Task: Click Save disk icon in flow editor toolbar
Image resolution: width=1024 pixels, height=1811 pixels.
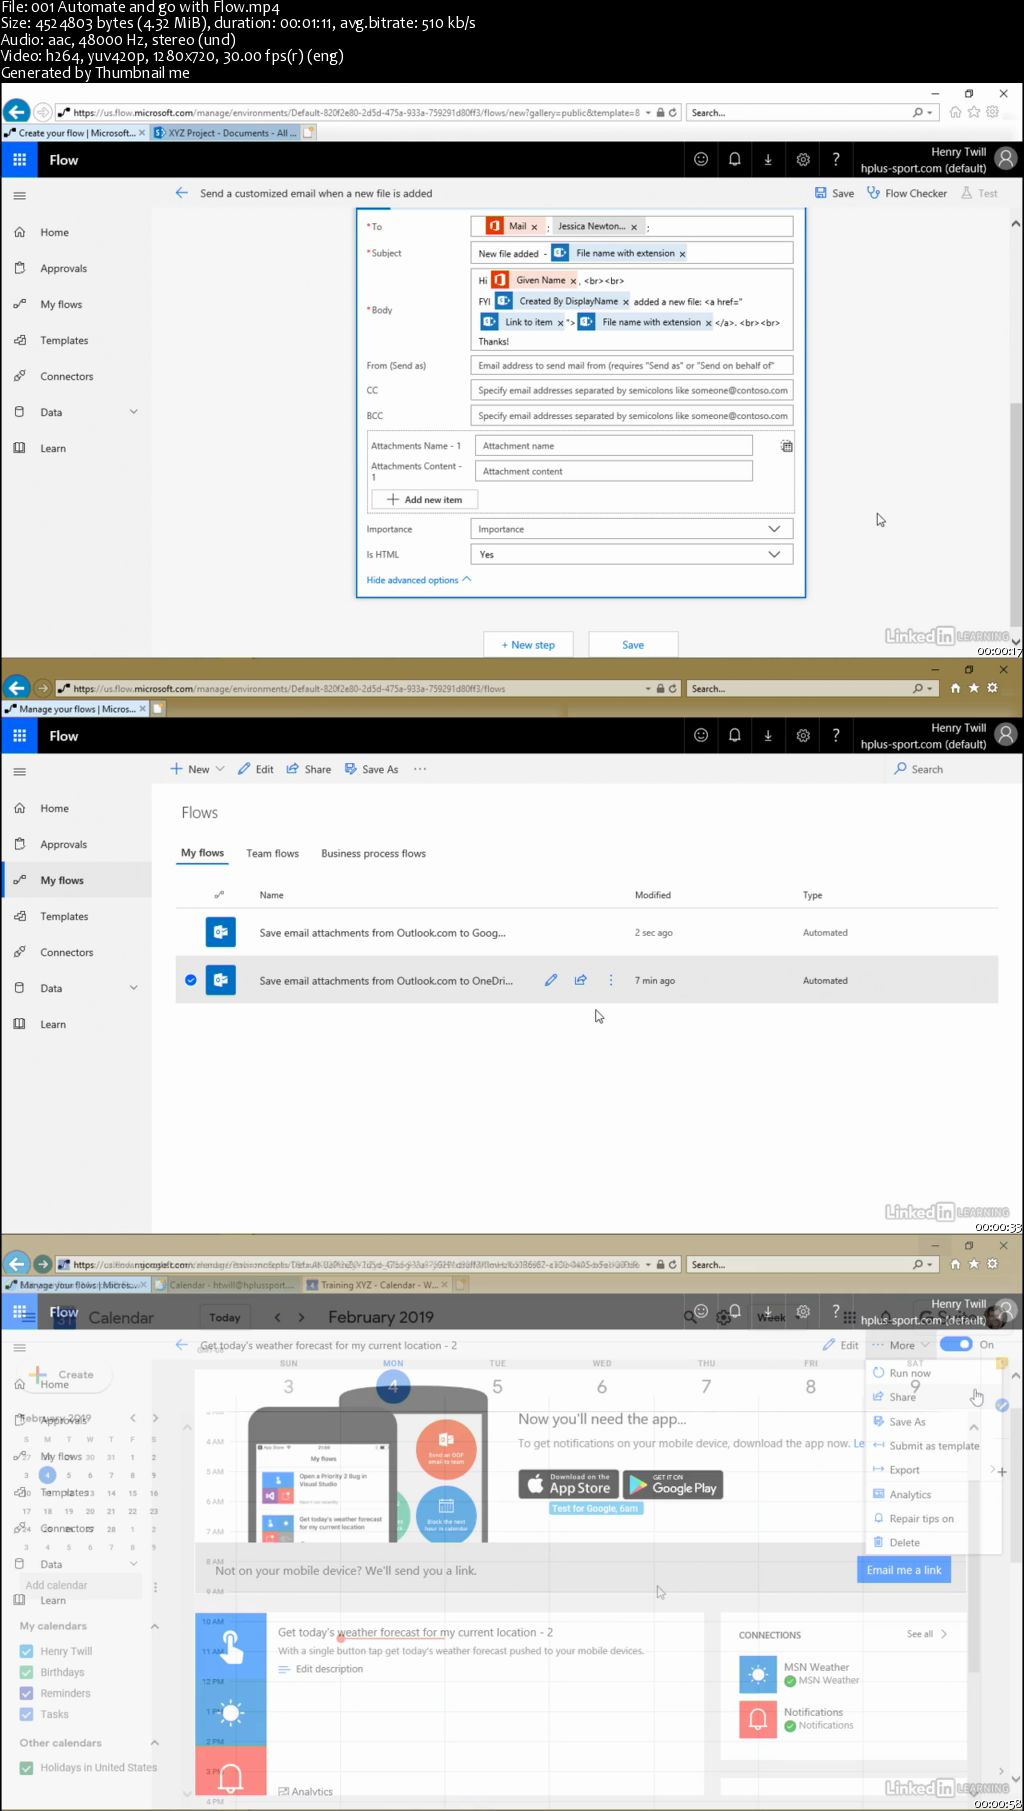Action: coord(821,193)
